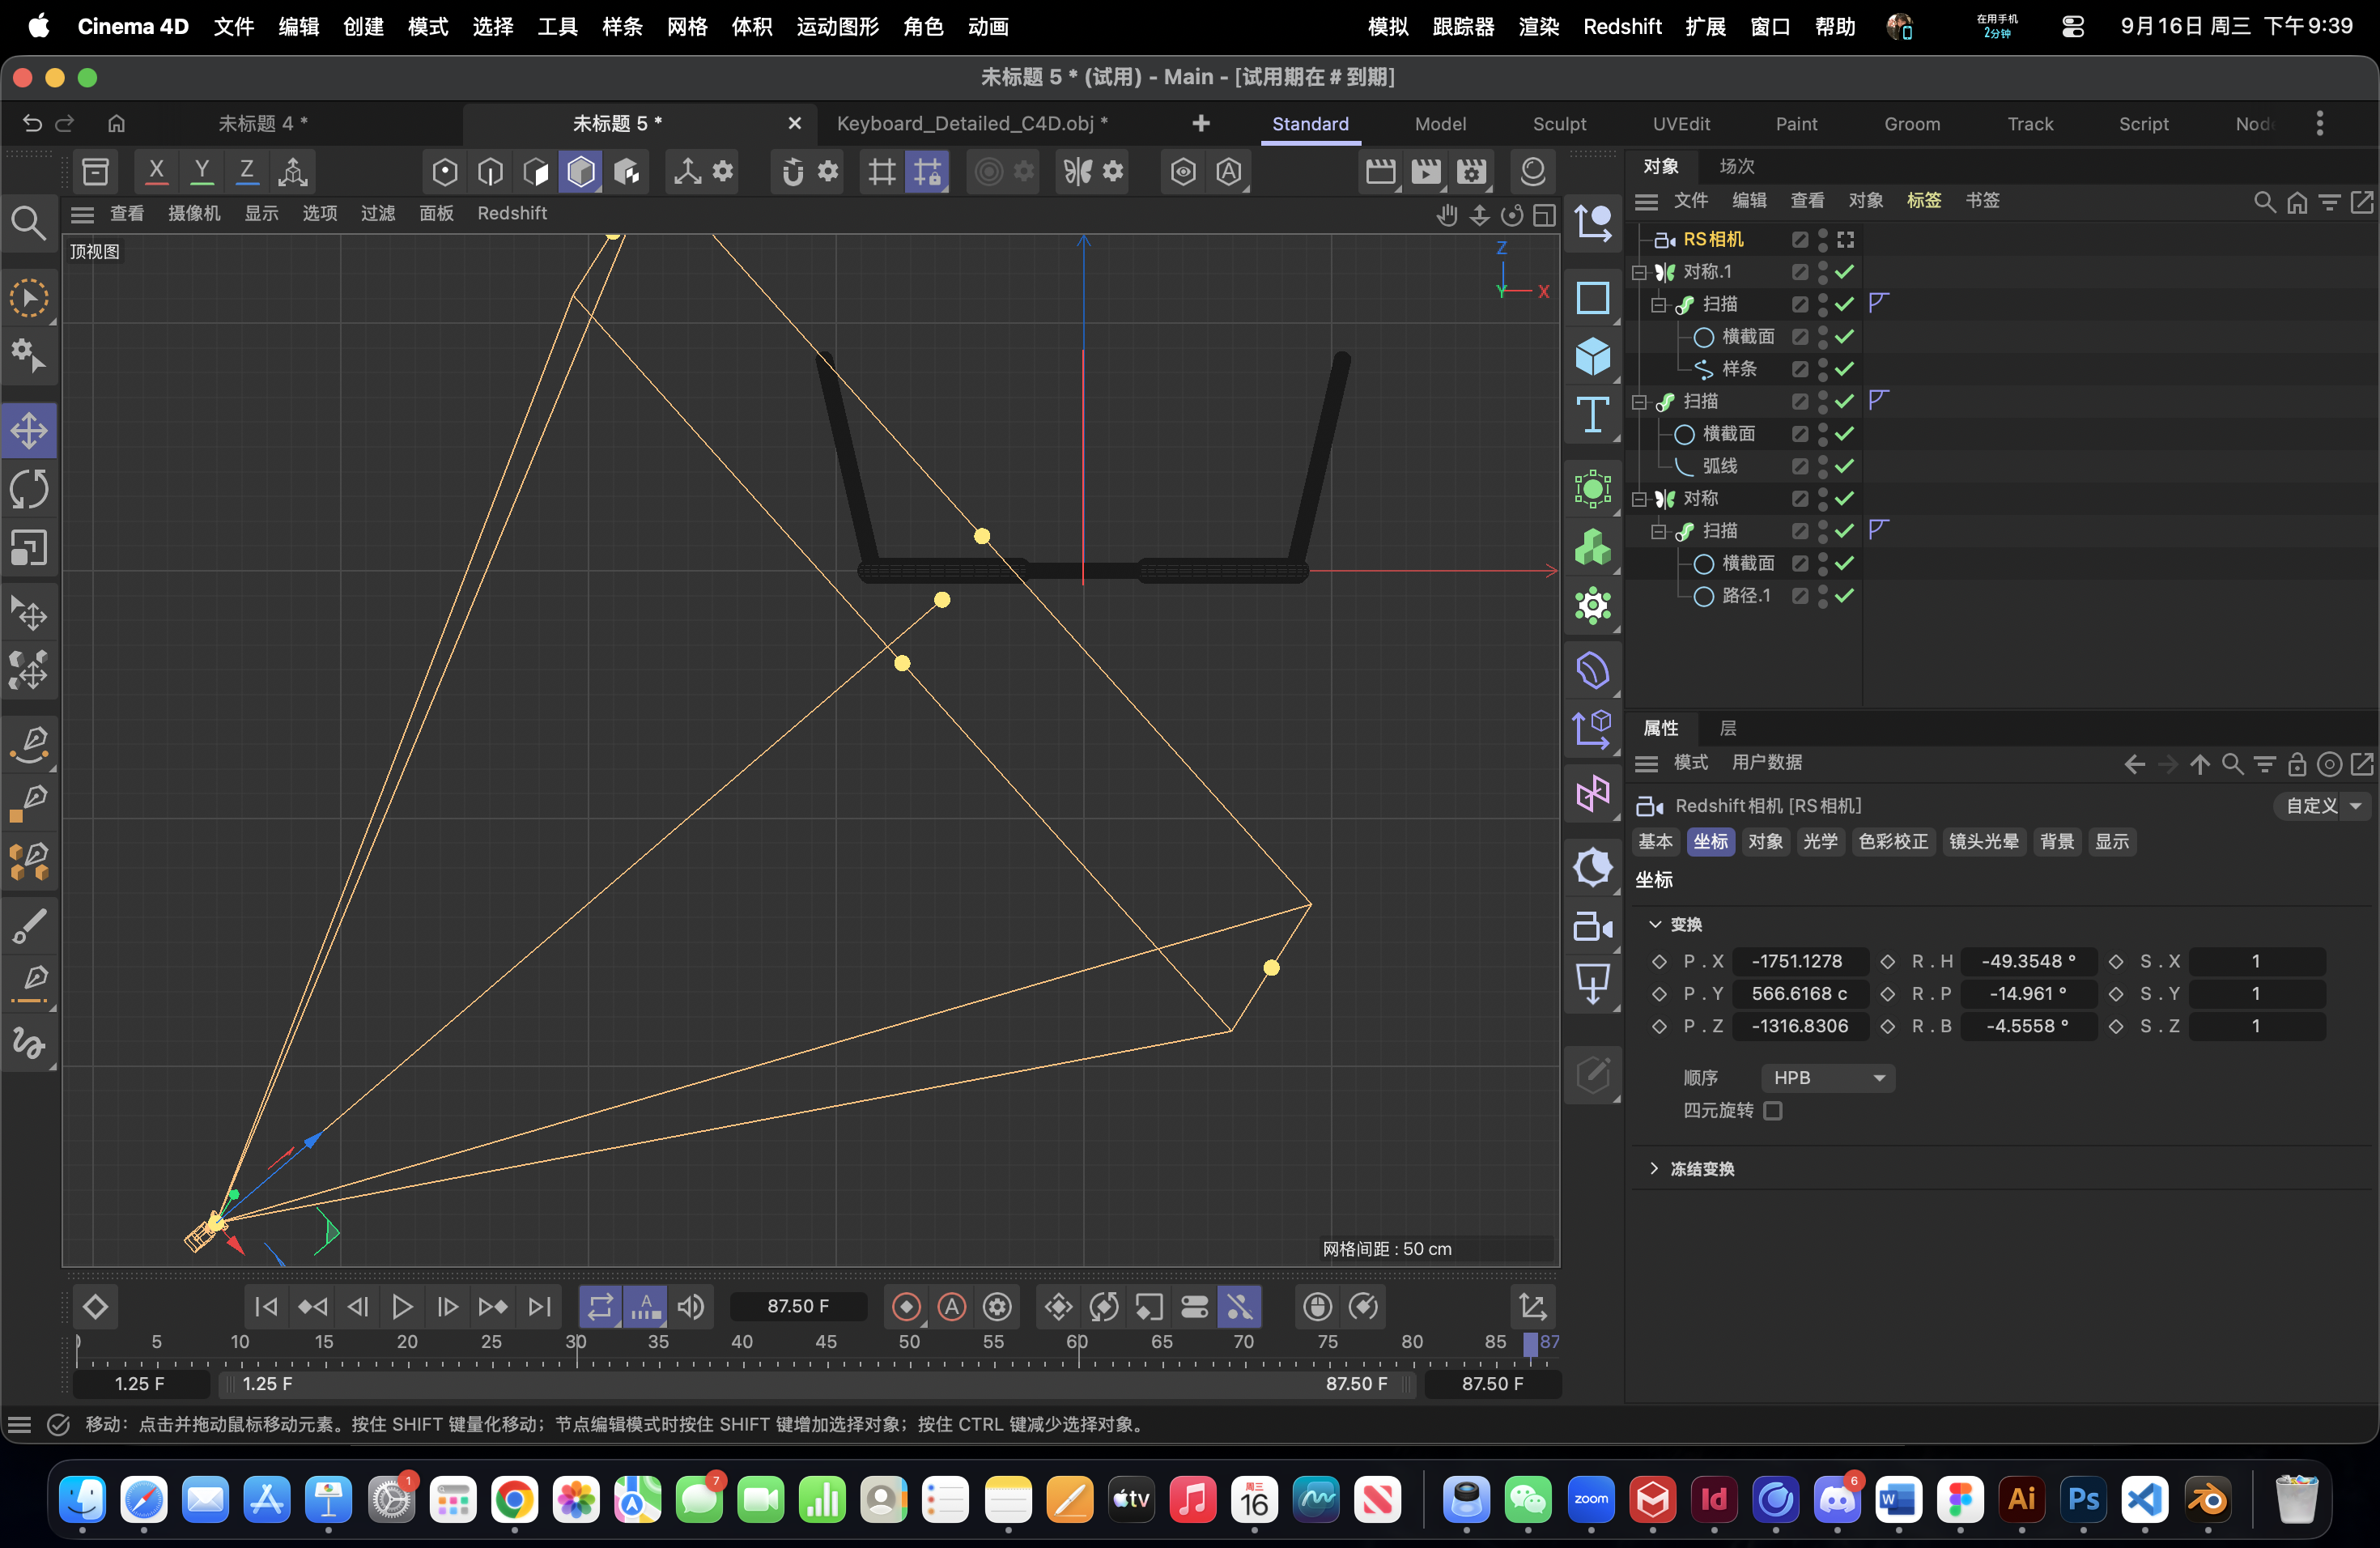Screen dimensions: 2380x1548
Task: Select the Scale tool in left toolbar
Action: [x=29, y=547]
